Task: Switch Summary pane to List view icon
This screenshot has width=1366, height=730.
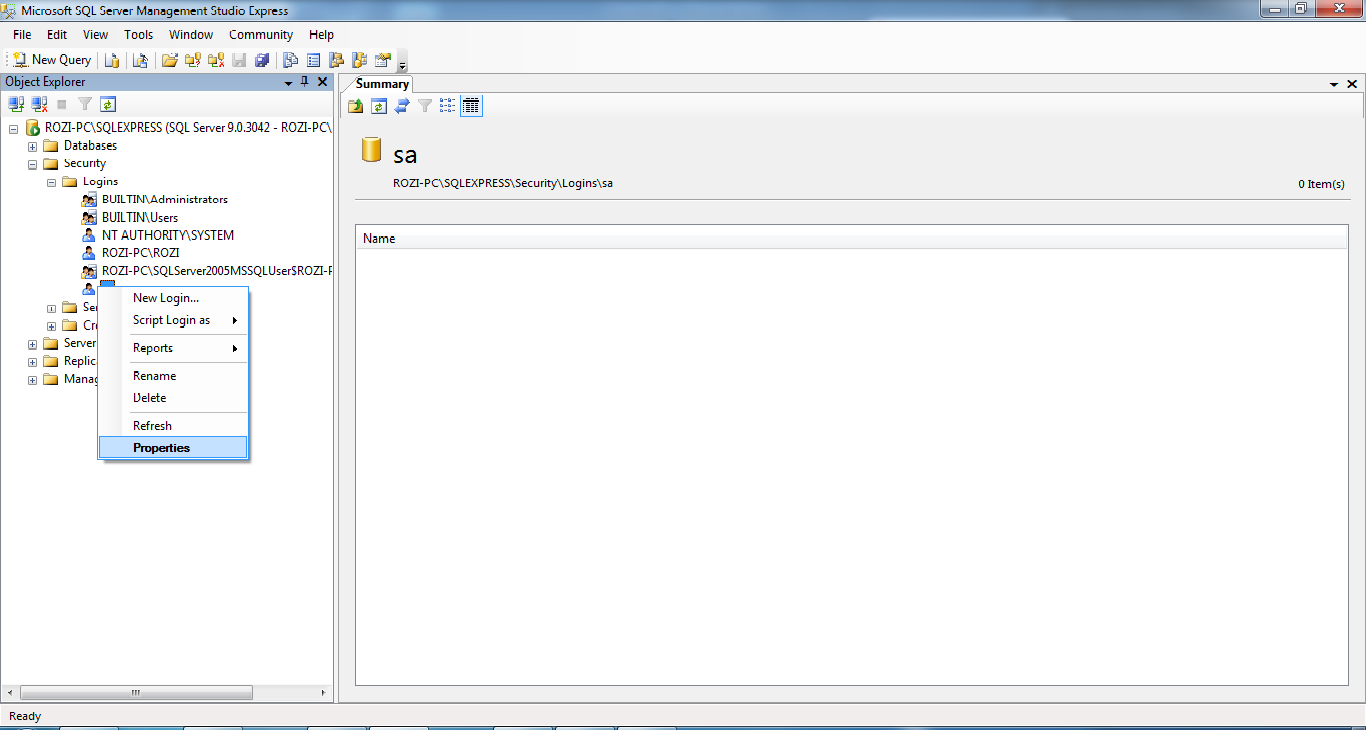Action: pos(448,105)
